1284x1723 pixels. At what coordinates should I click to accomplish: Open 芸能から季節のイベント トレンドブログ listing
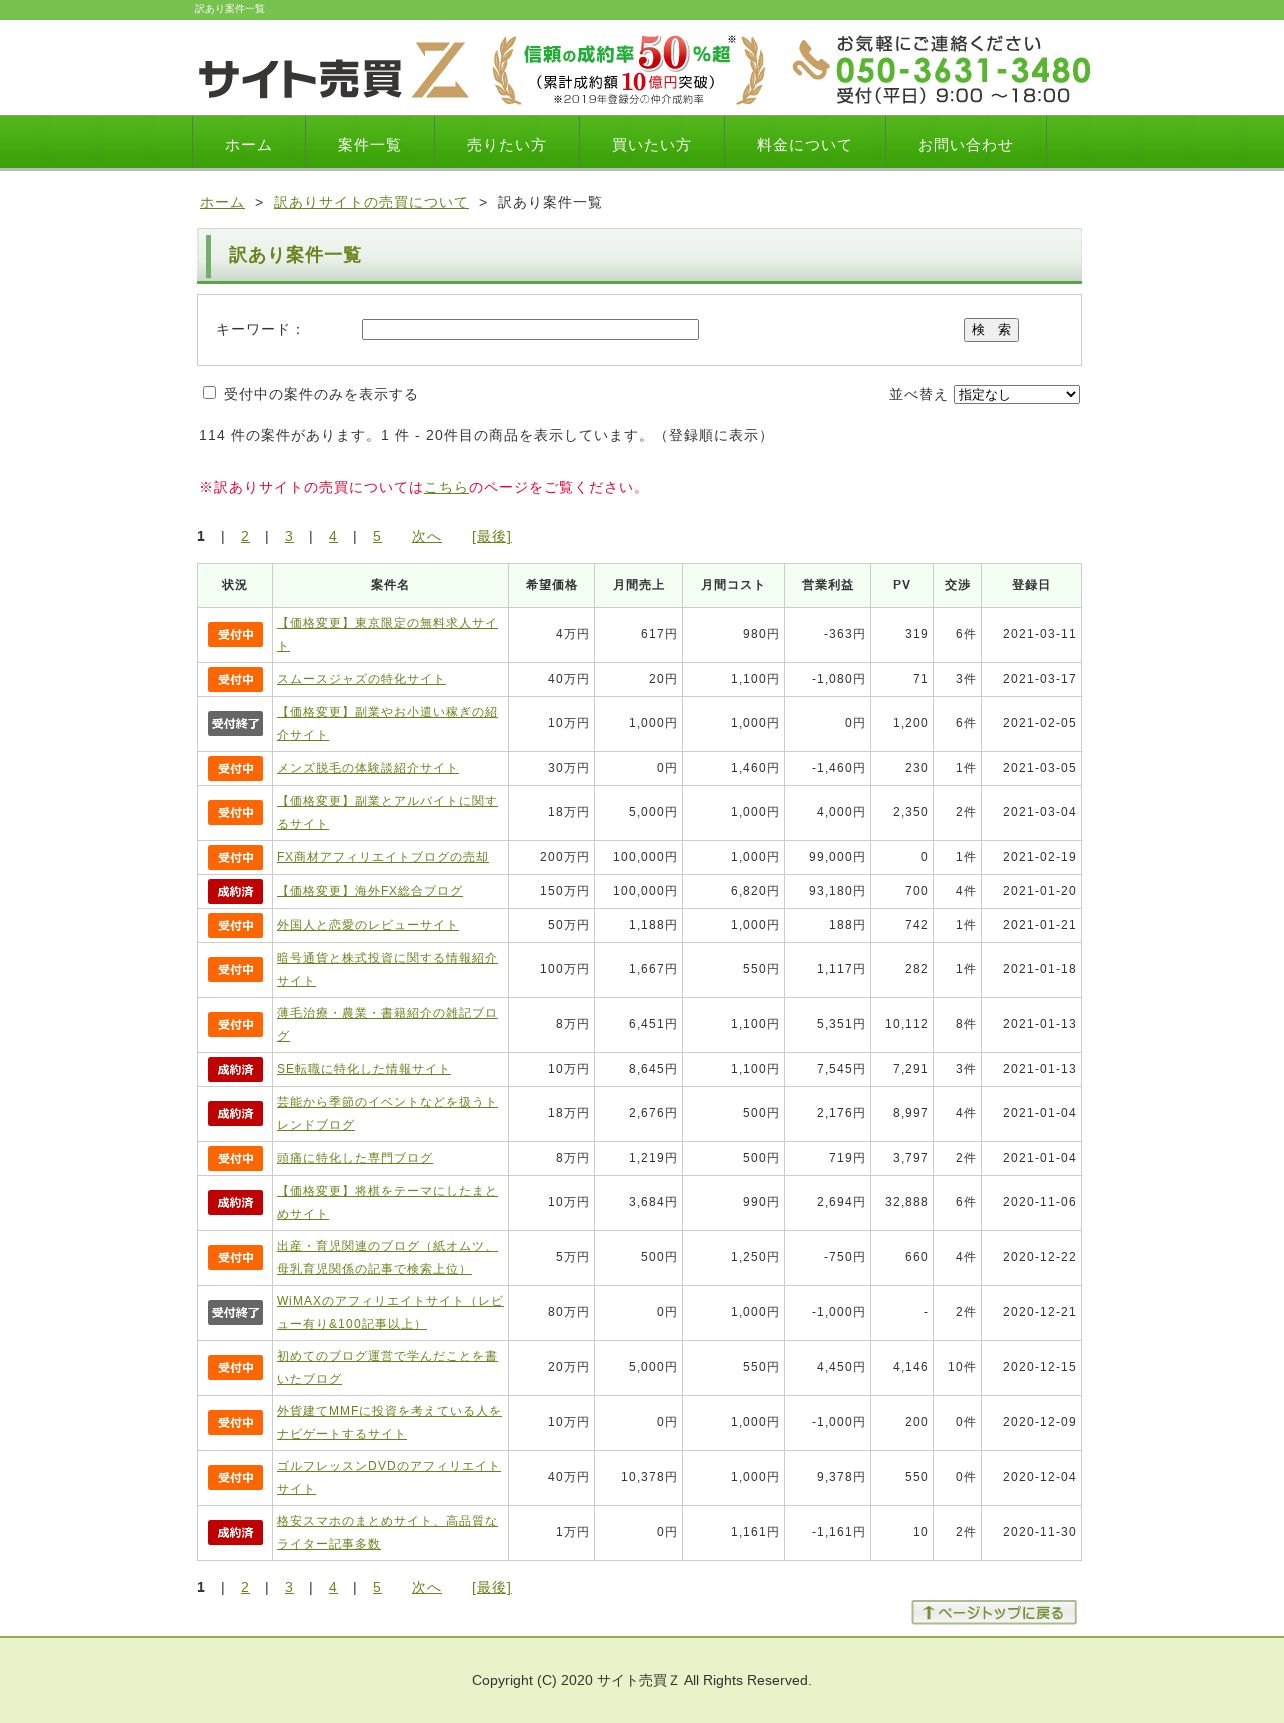387,1114
